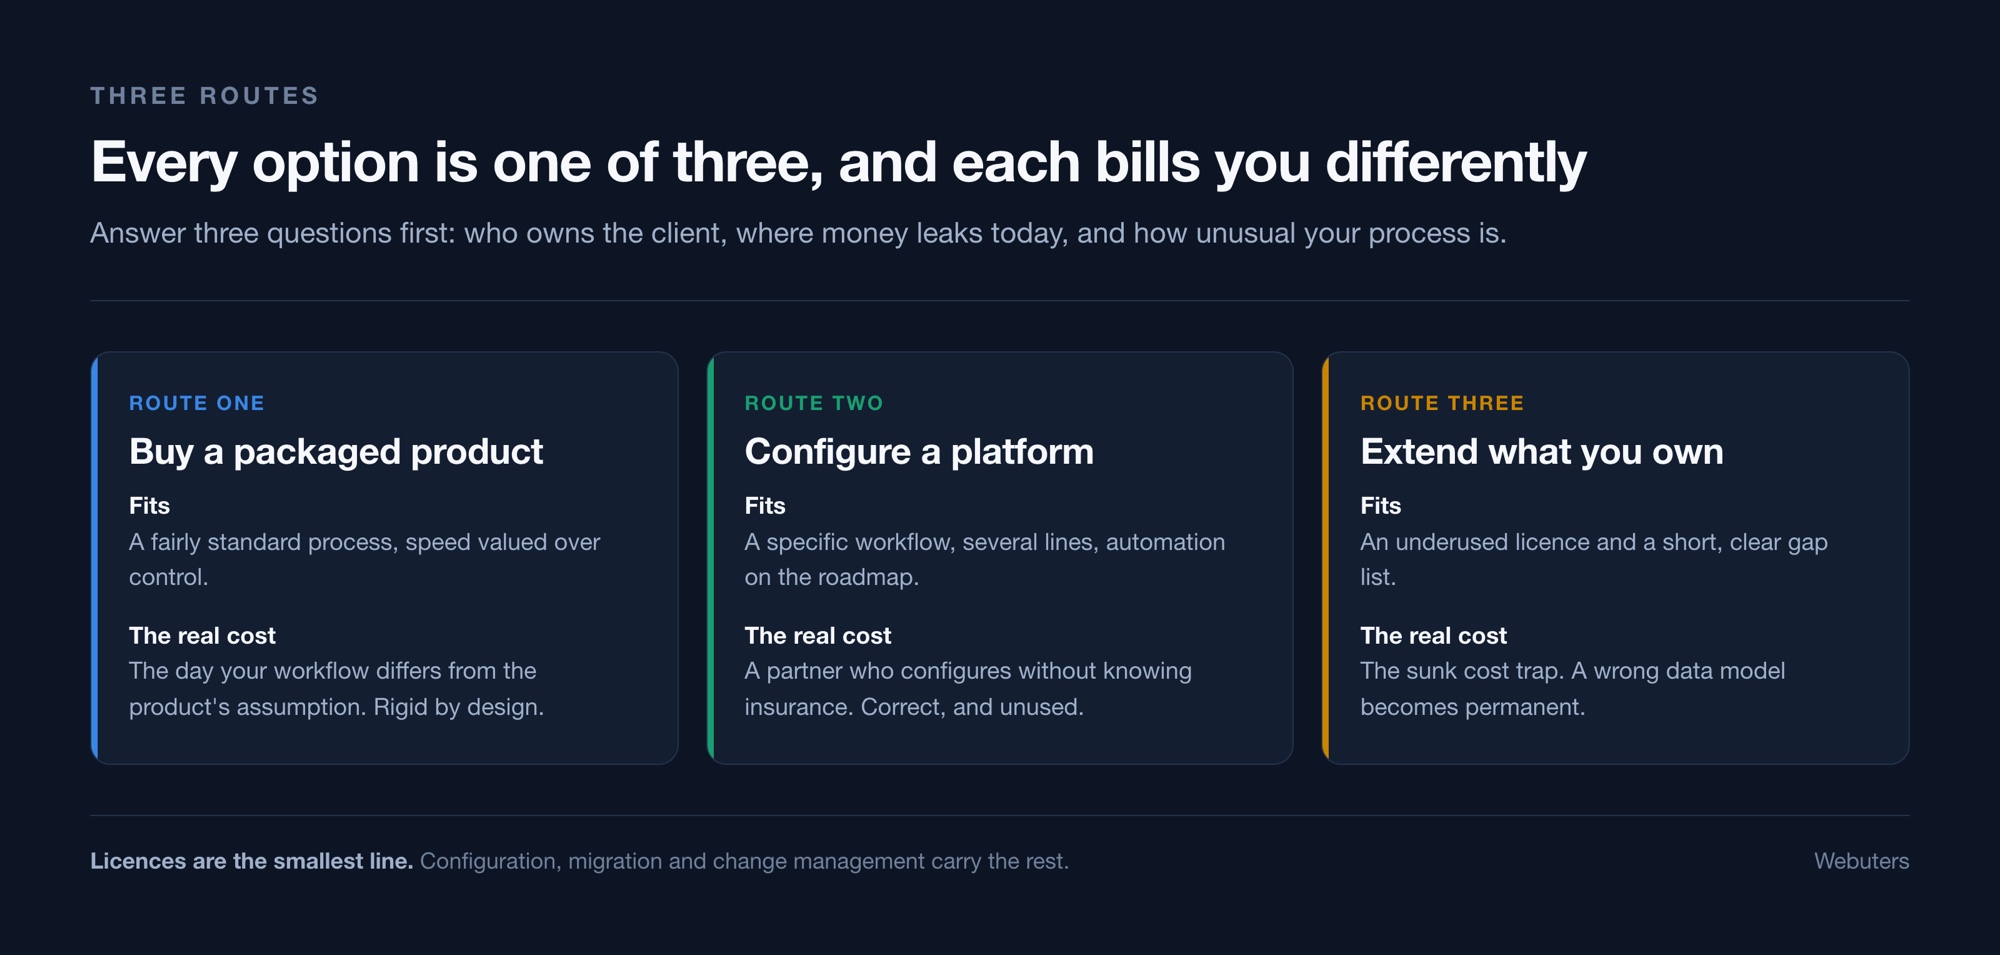Select the Fits heading in Route One card
Image resolution: width=2000 pixels, height=955 pixels.
[x=149, y=506]
